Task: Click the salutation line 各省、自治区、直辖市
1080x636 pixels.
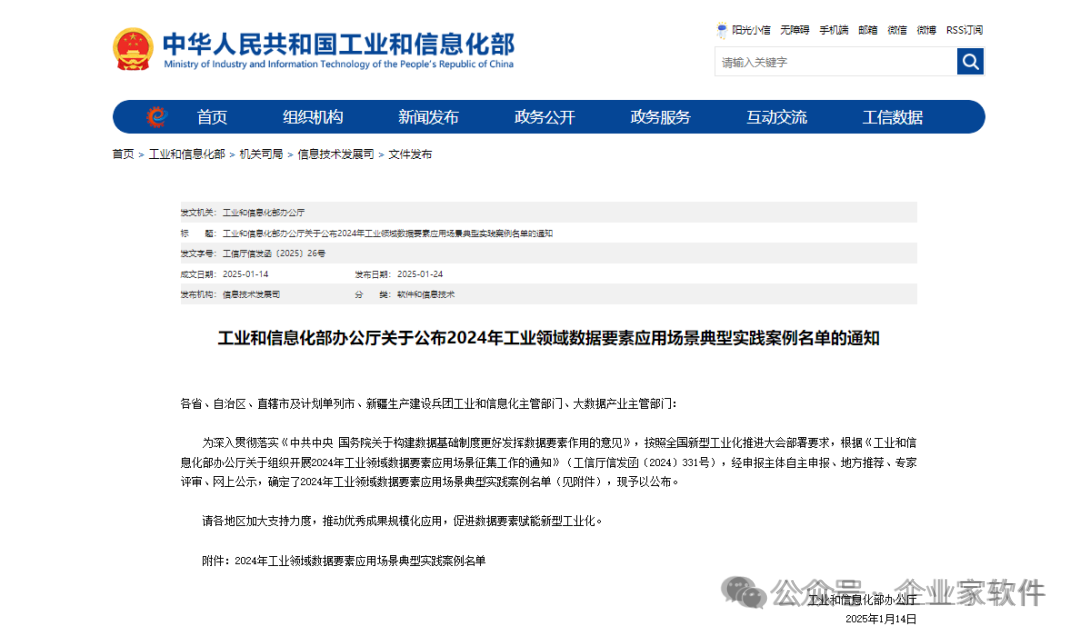Action: [428, 404]
